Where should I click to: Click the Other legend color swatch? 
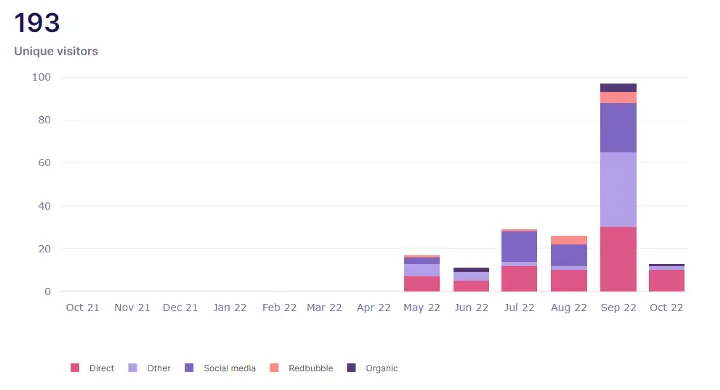point(133,367)
